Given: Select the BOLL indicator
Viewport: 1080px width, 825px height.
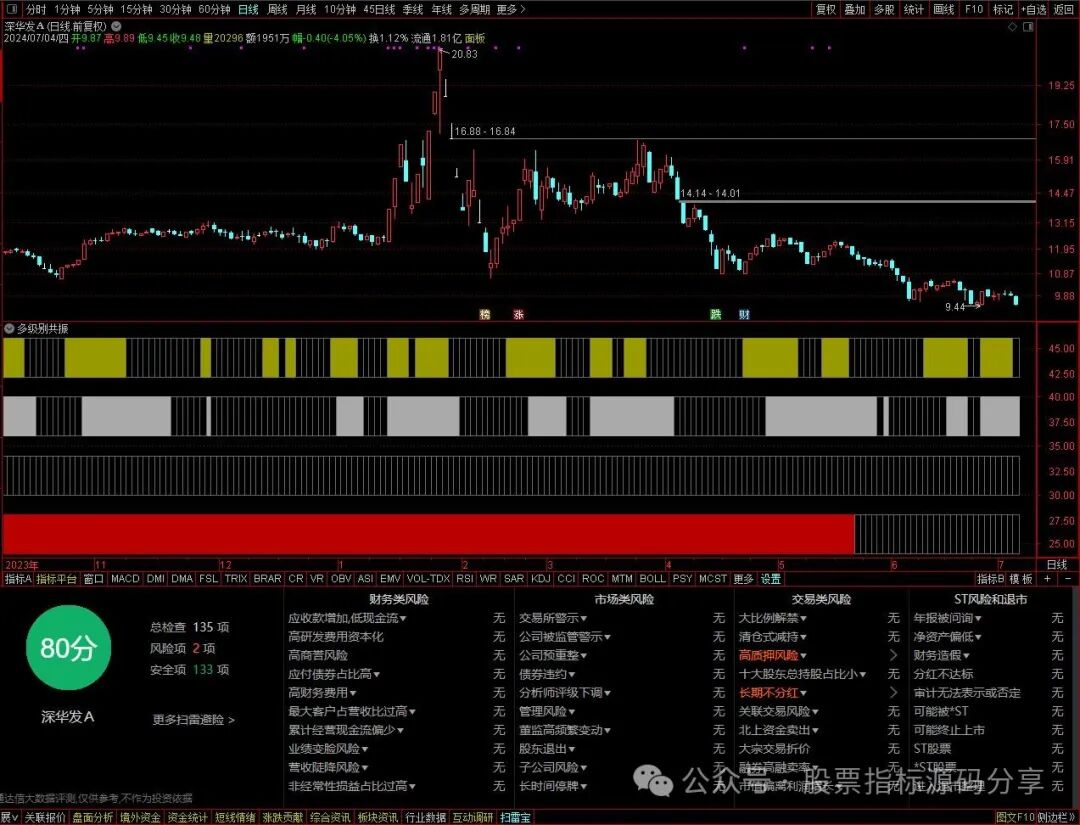Looking at the screenshot, I should coord(652,578).
